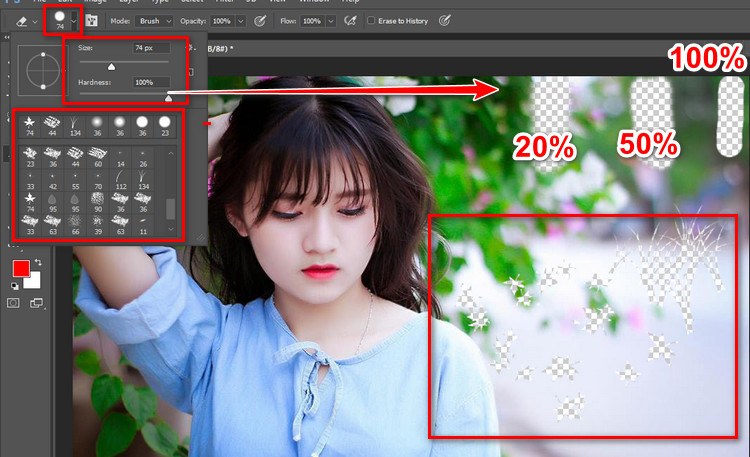
Task: Select the star brush preset 70
Action: pos(98,180)
